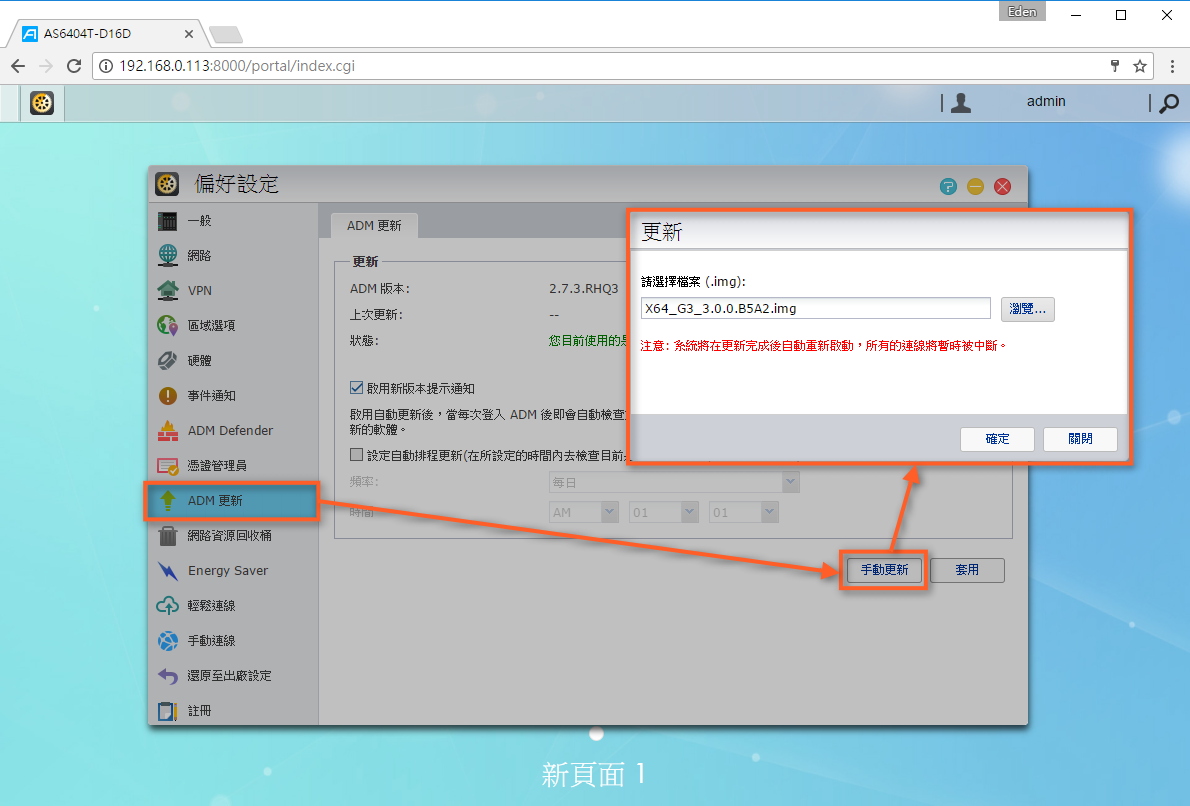The height and width of the screenshot is (806, 1190).
Task: Confirm the update with 確定 button
Action: (997, 439)
